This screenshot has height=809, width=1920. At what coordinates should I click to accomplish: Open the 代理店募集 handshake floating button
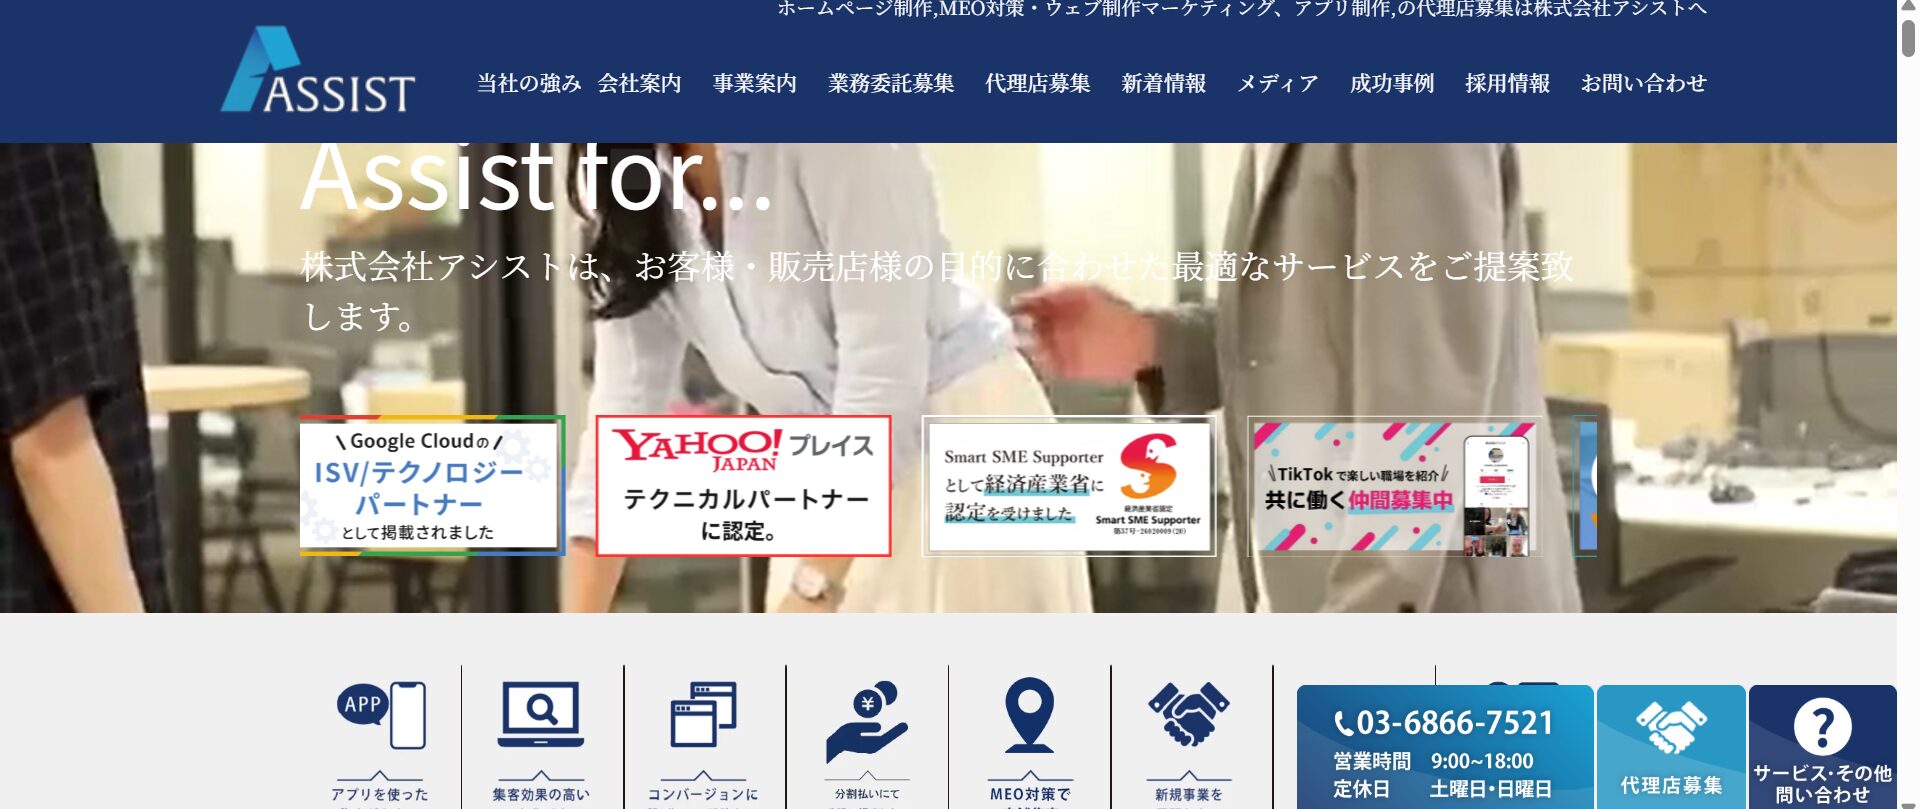(1670, 746)
